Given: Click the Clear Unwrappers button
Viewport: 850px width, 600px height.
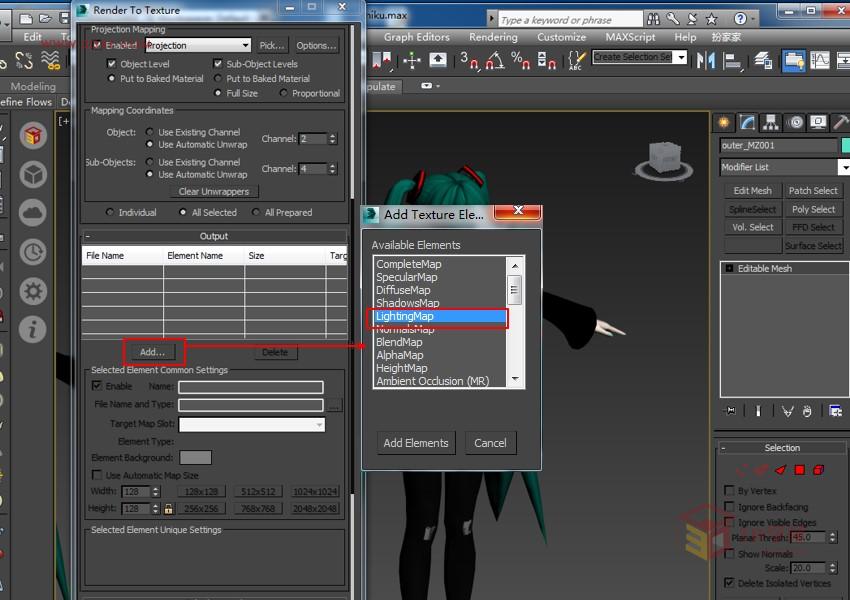Looking at the screenshot, I should pyautogui.click(x=214, y=191).
